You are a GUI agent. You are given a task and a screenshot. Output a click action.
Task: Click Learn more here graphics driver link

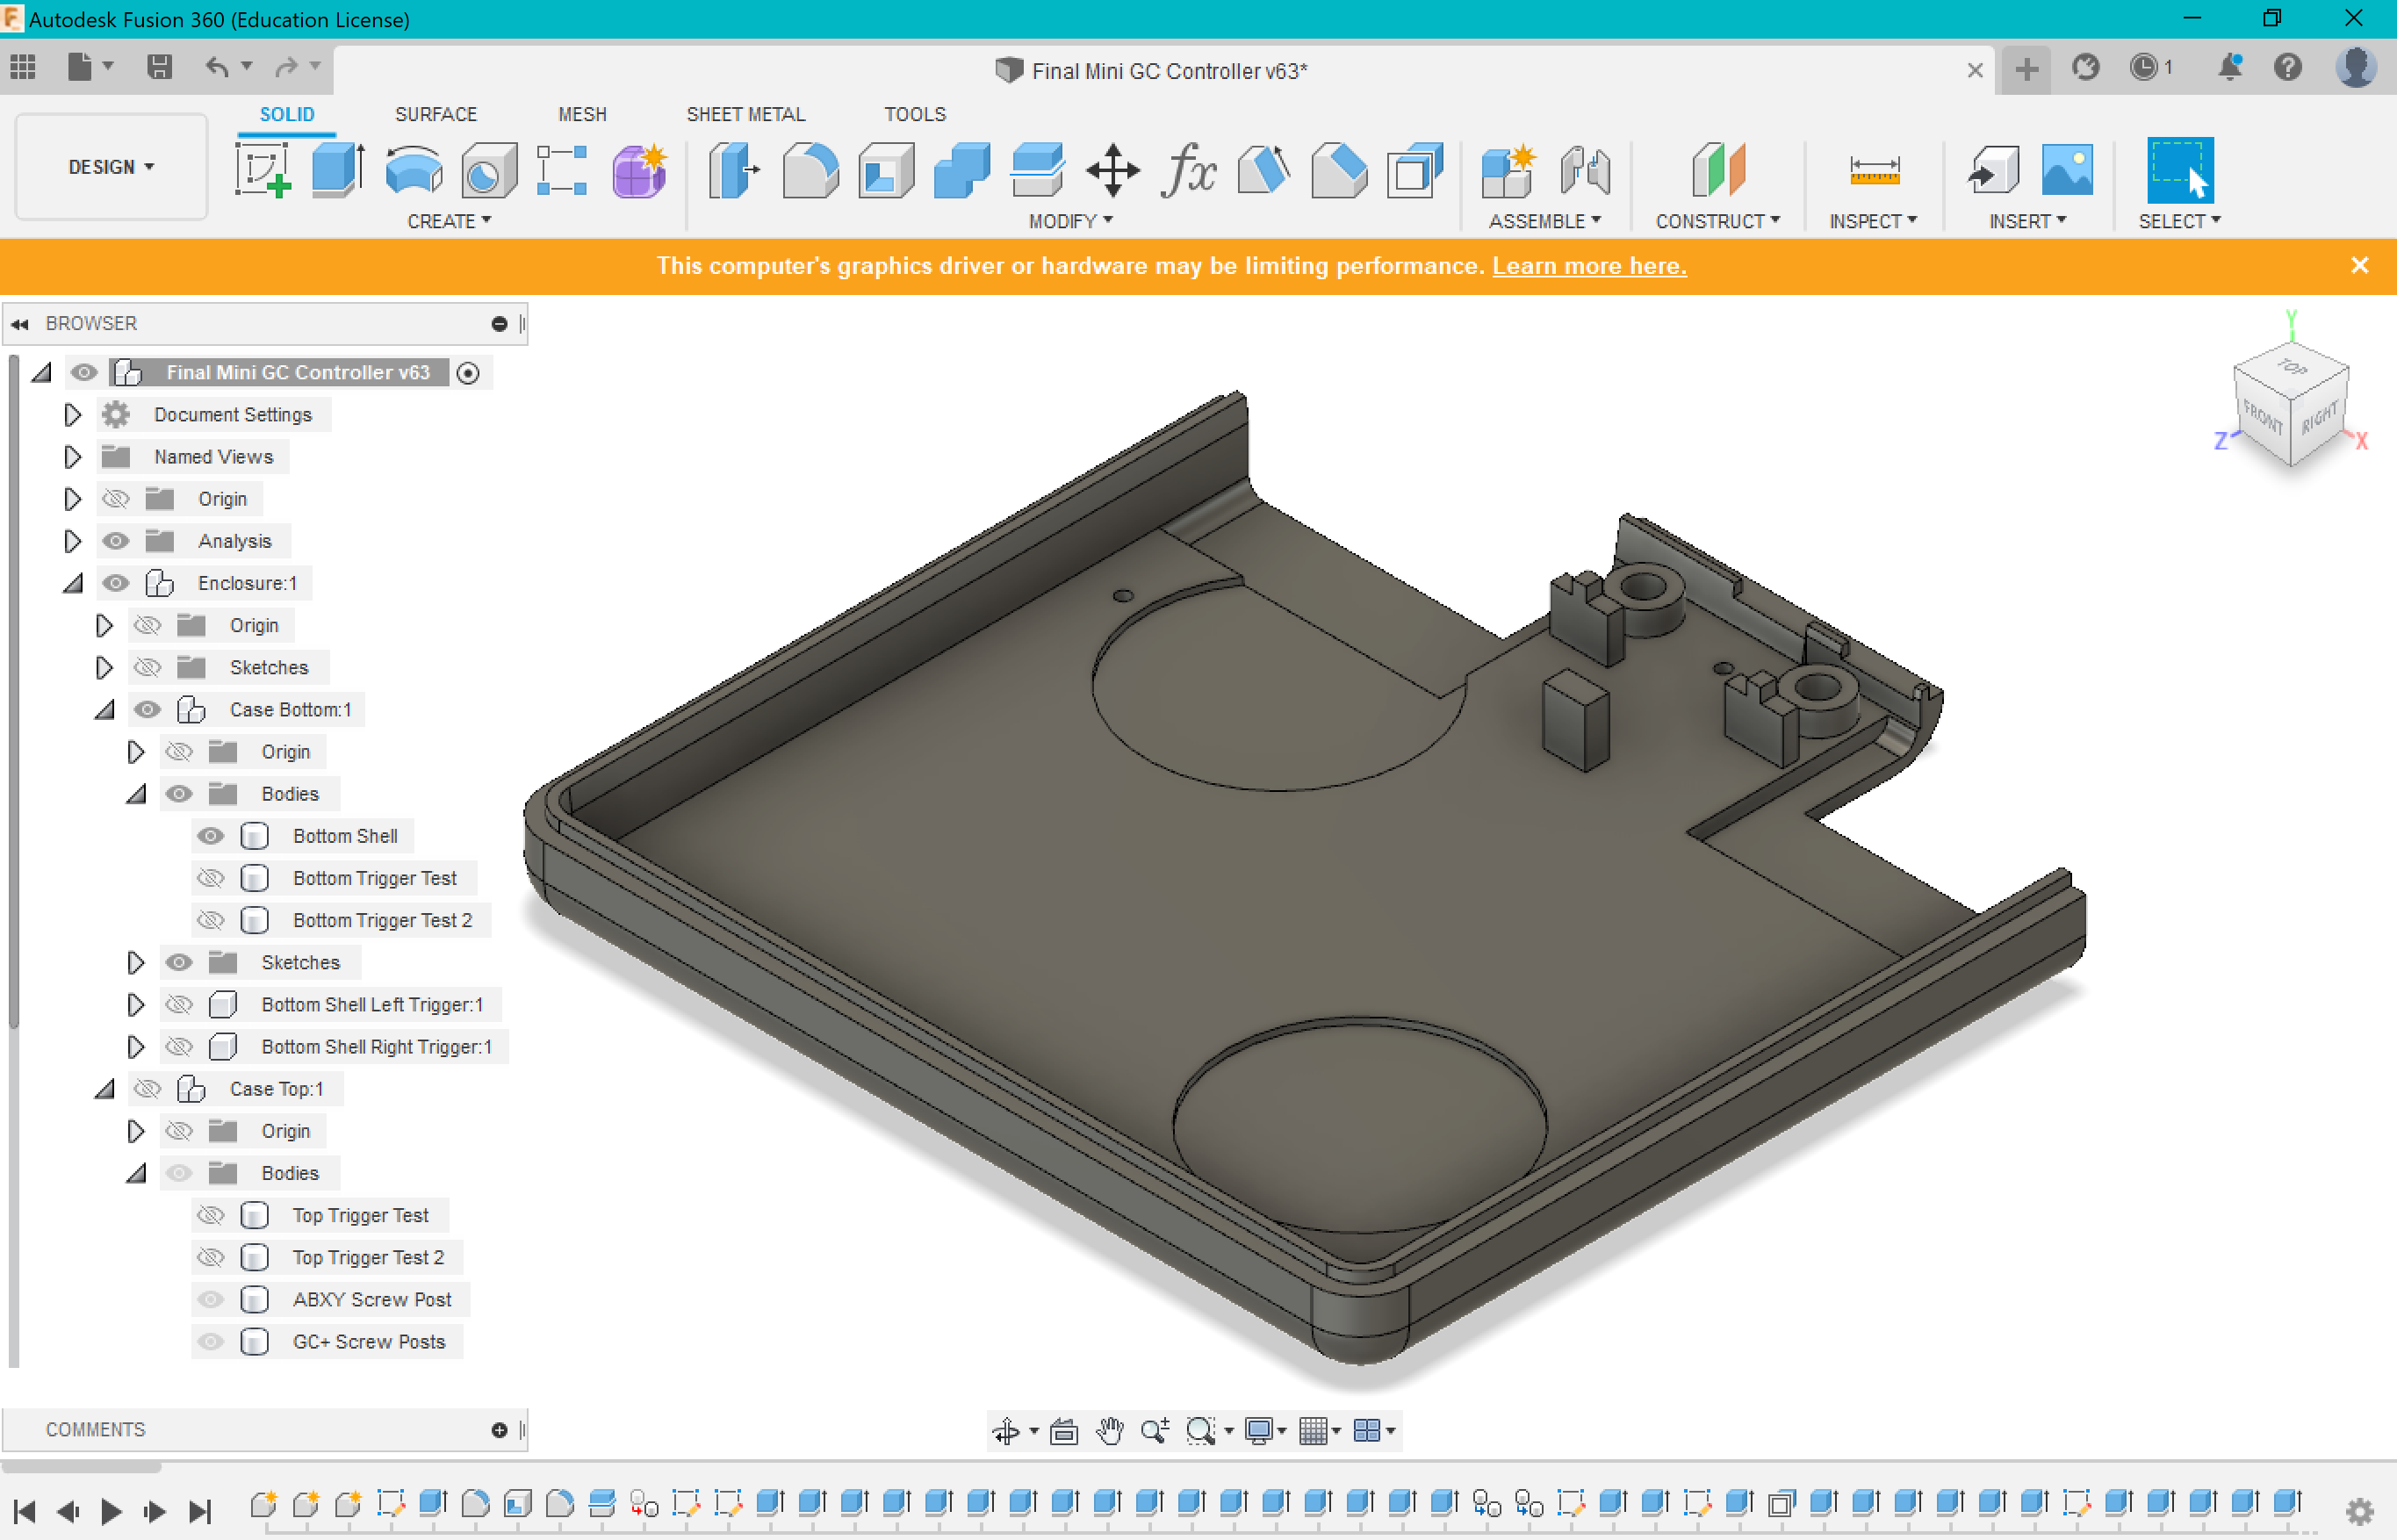[x=1585, y=266]
